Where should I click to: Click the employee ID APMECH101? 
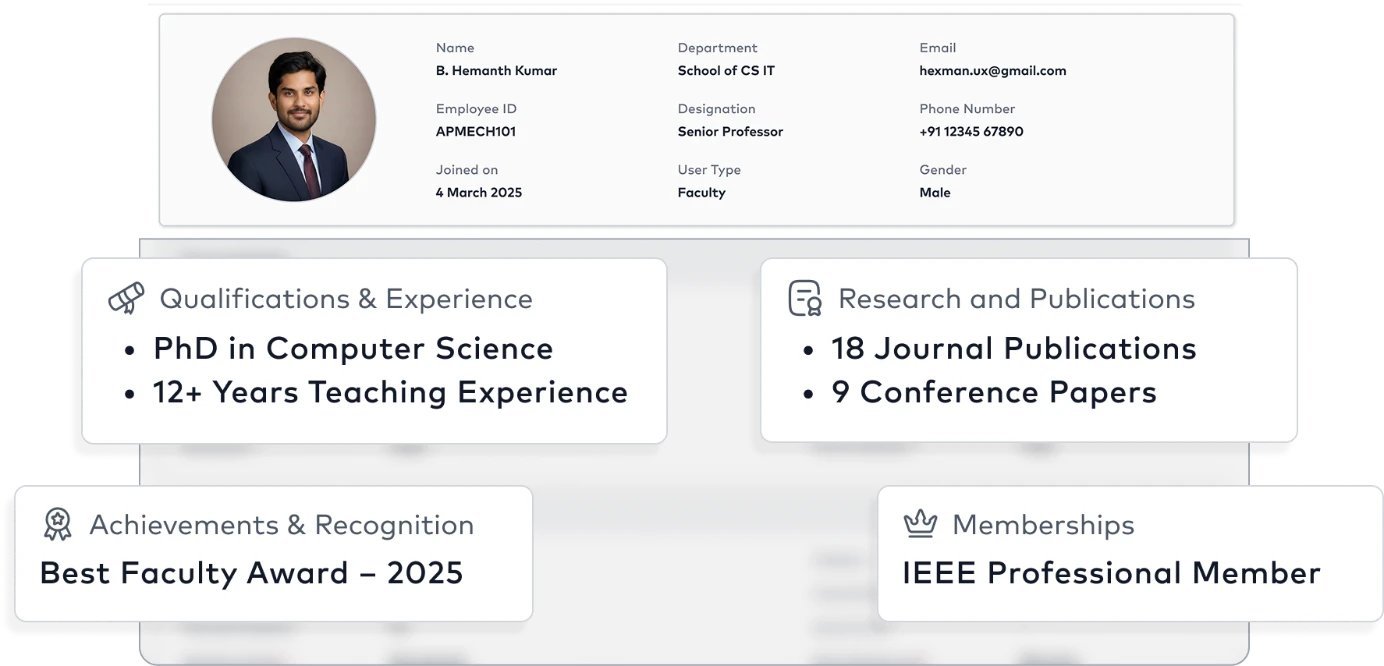click(476, 132)
